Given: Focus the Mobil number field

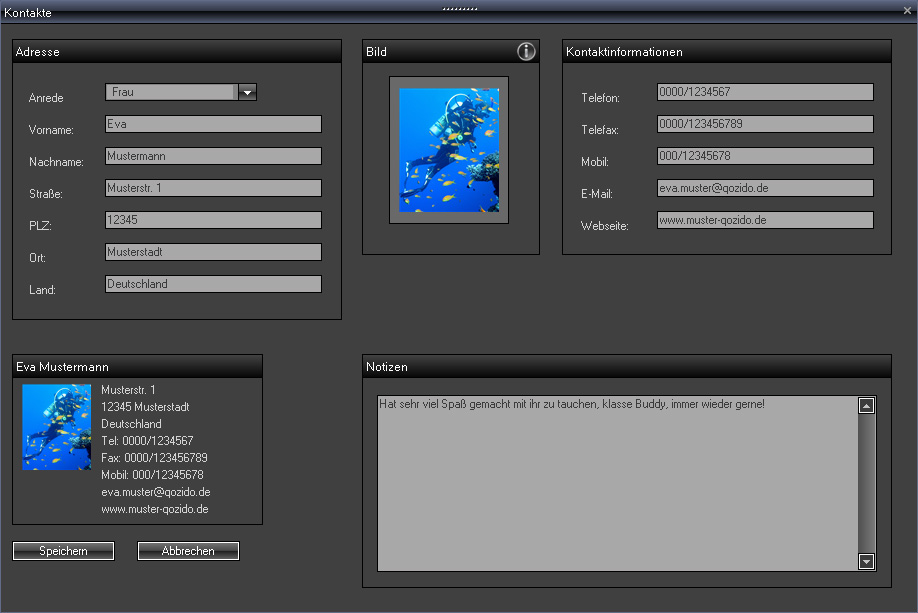Looking at the screenshot, I should 765,156.
